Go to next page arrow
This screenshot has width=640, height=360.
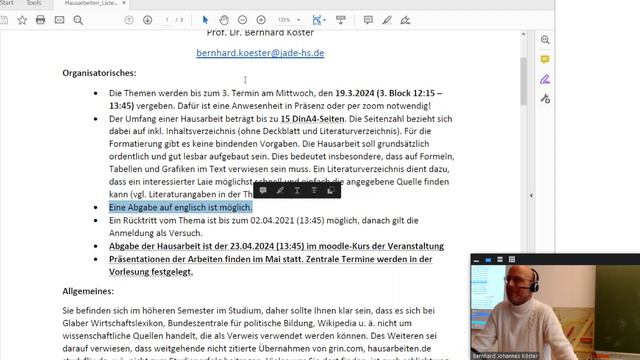click(x=147, y=20)
